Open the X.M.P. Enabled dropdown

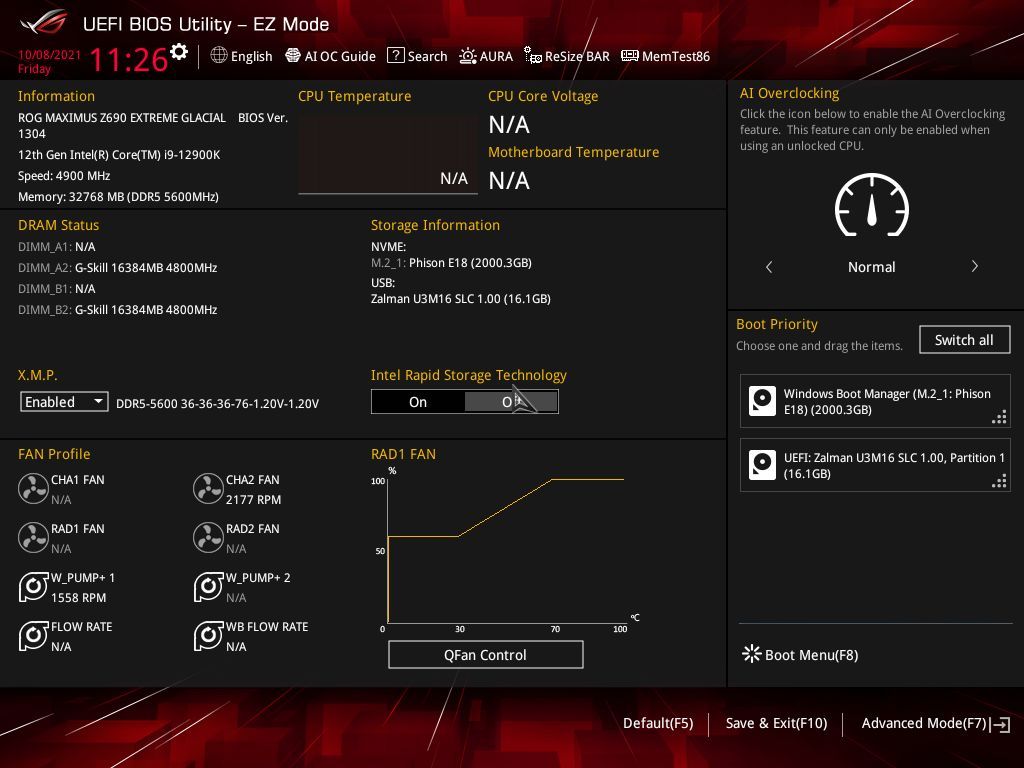(x=64, y=402)
